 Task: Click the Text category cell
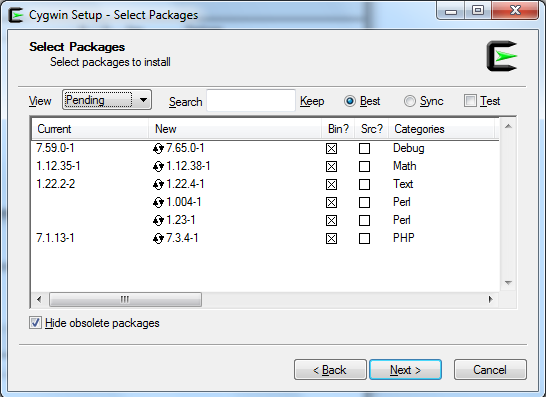click(x=403, y=184)
